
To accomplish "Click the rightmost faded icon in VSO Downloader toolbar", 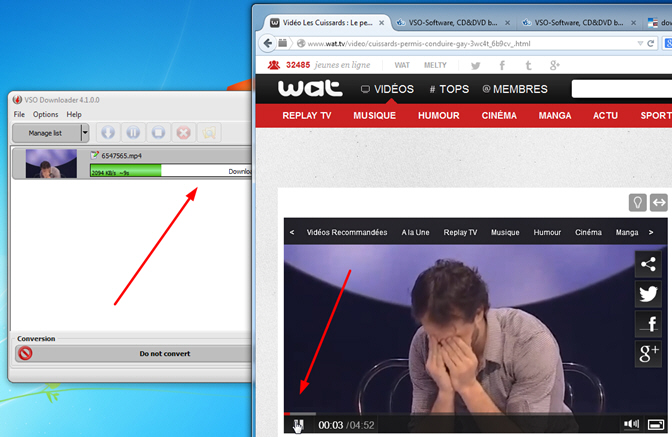I will [209, 133].
